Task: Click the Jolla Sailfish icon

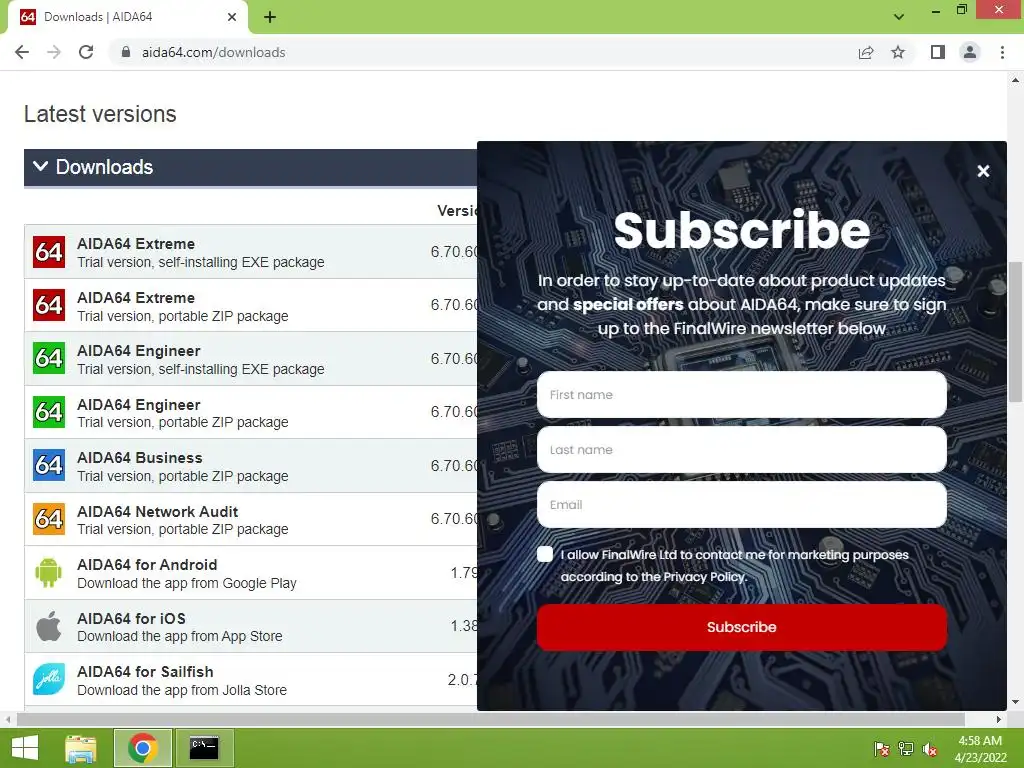Action: [x=49, y=679]
